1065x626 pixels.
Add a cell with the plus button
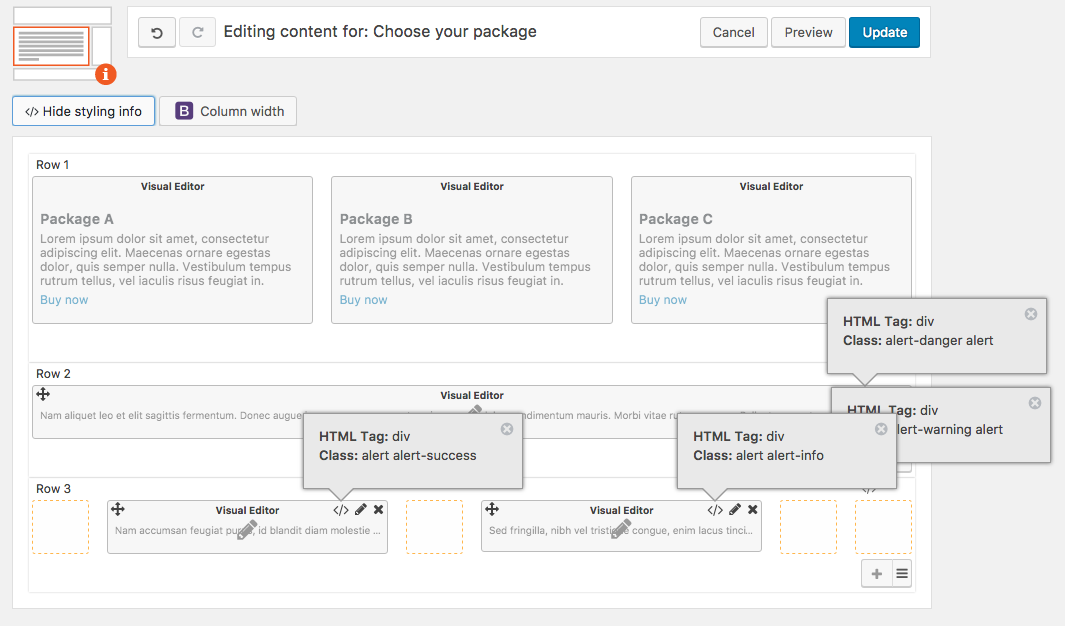pos(877,573)
